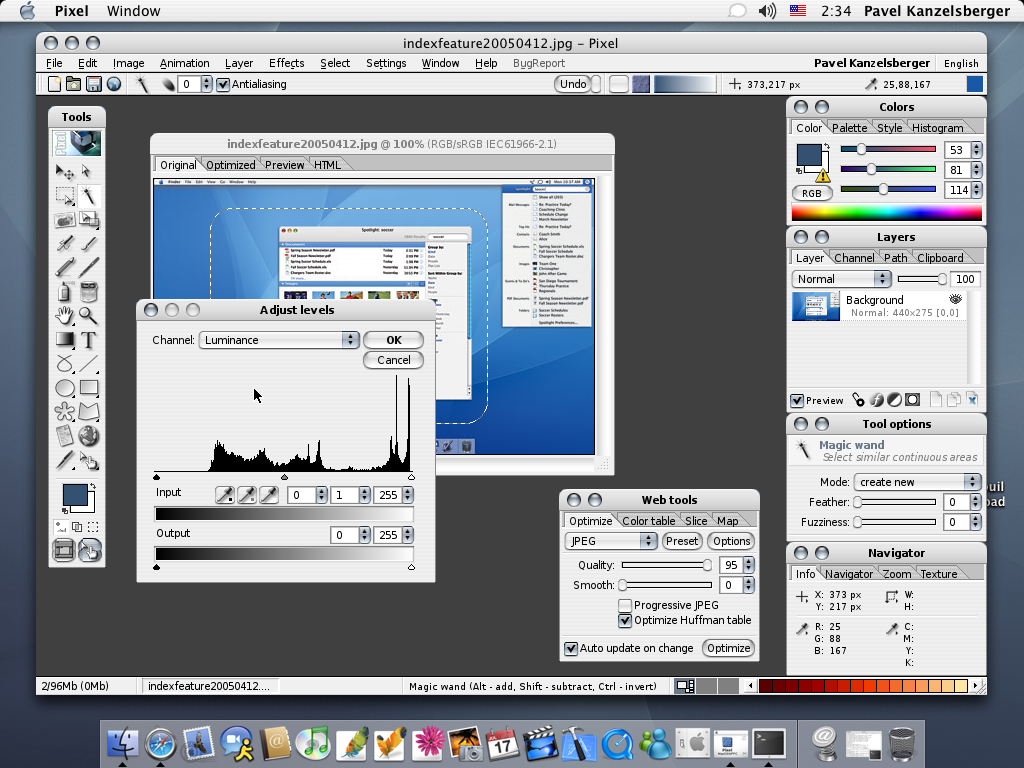Click the black point eyedropper in Adjust levels
The image size is (1024, 768).
pos(225,495)
